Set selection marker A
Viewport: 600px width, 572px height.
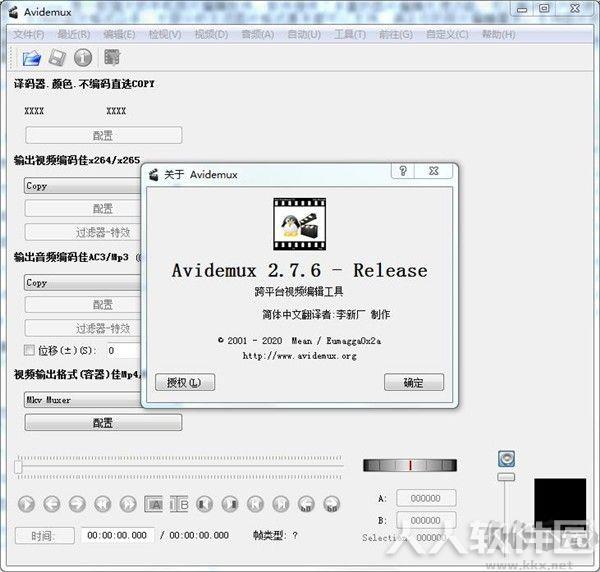[153, 504]
